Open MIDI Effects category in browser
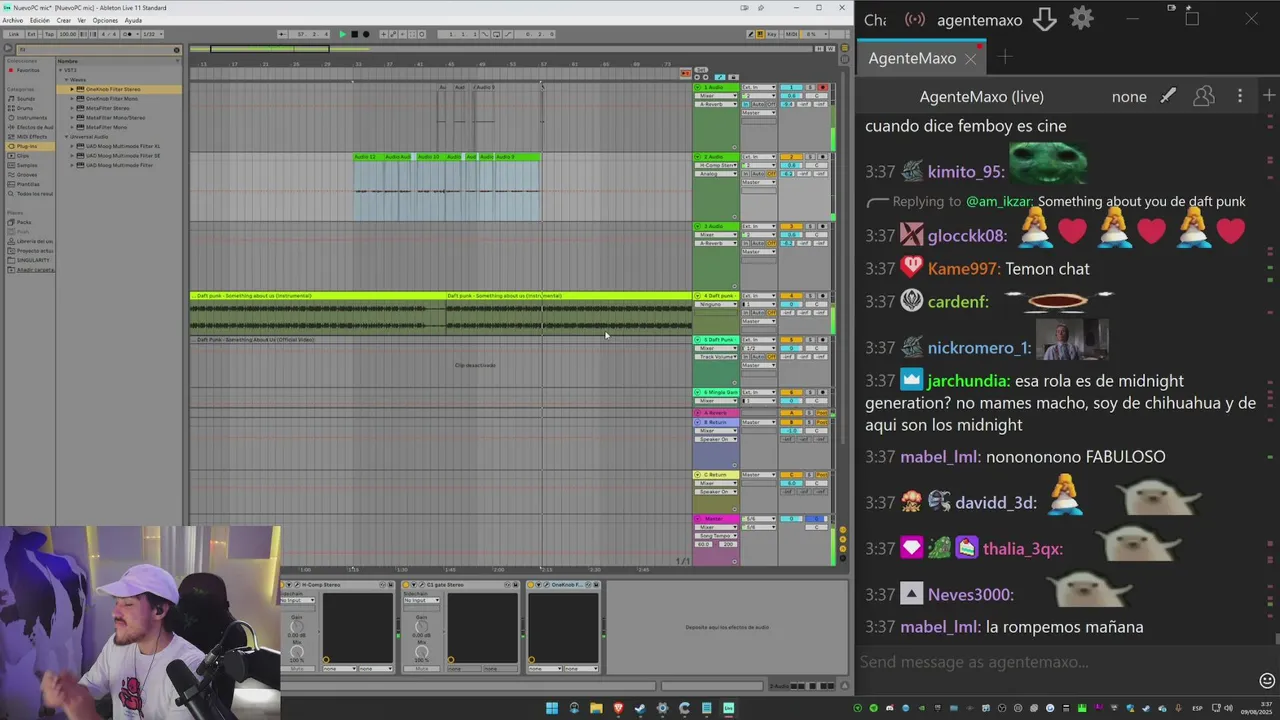Image resolution: width=1280 pixels, height=720 pixels. tap(31, 137)
